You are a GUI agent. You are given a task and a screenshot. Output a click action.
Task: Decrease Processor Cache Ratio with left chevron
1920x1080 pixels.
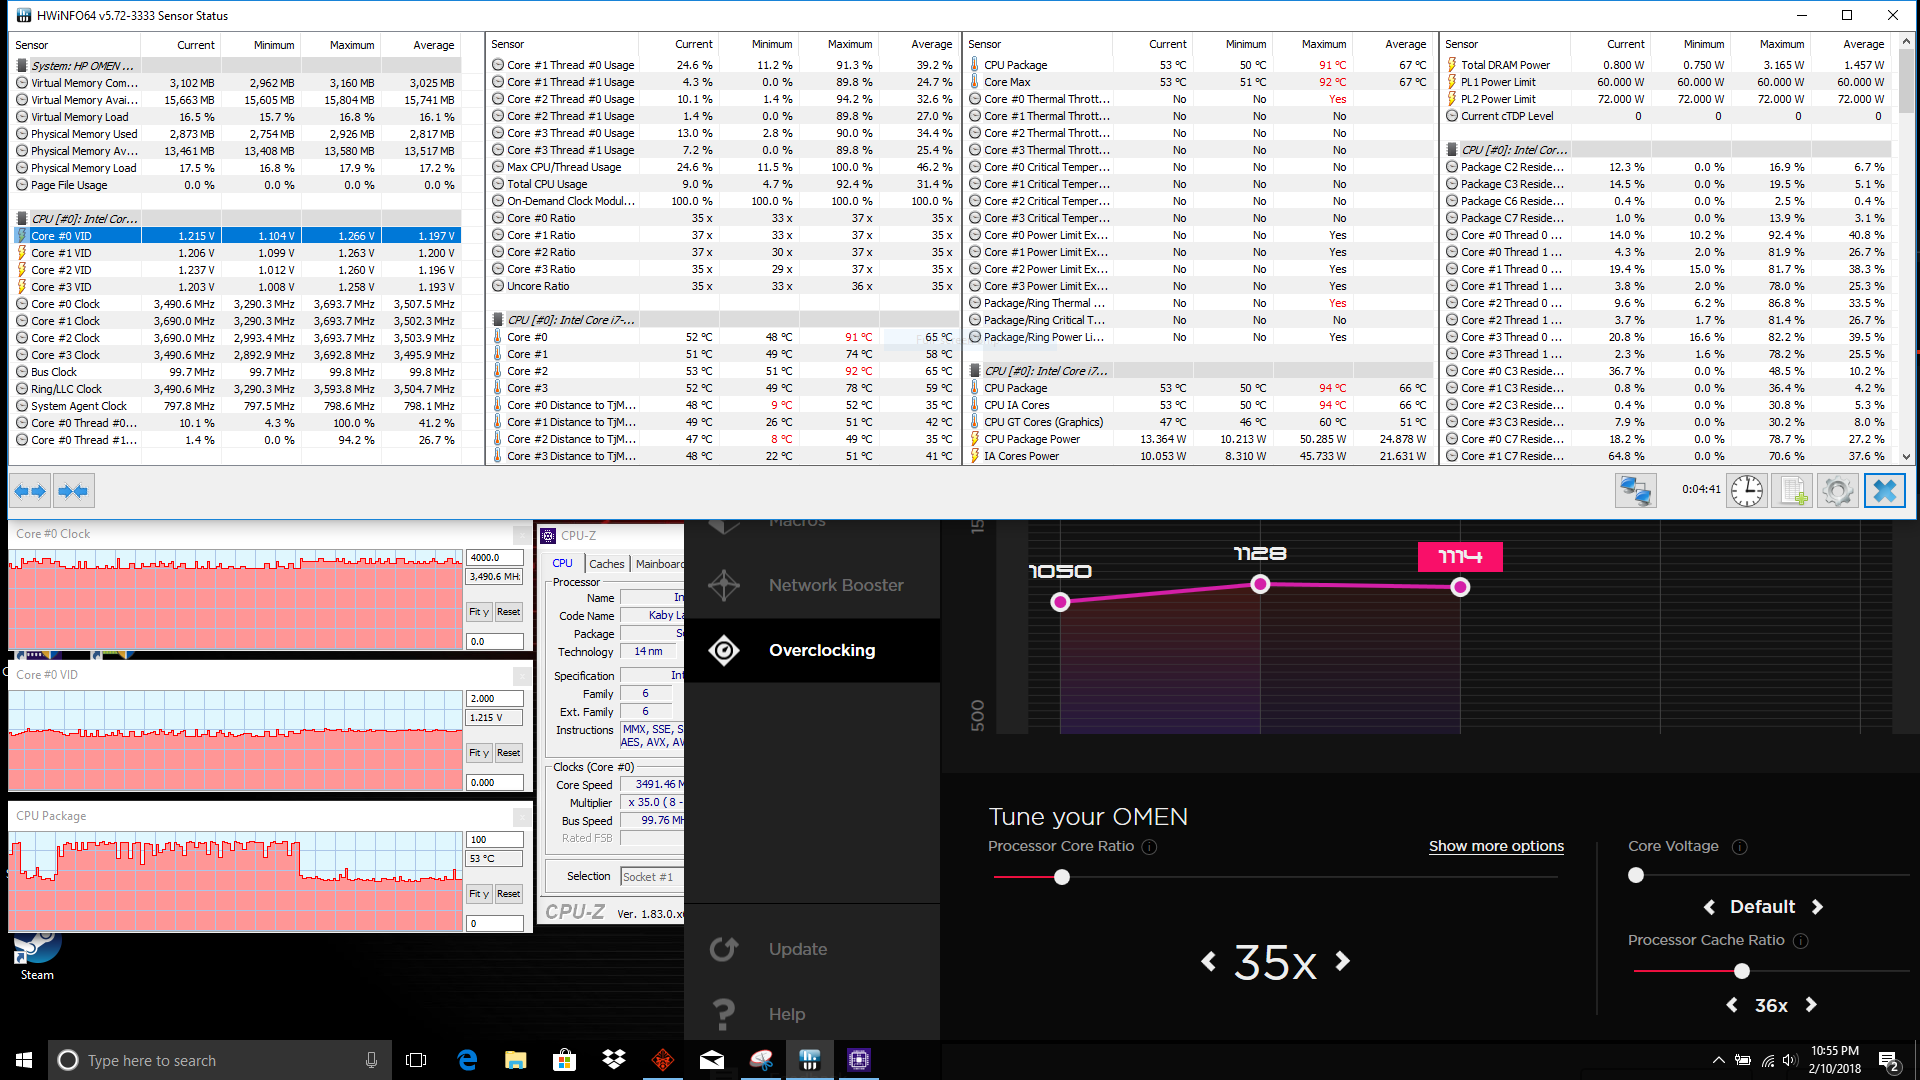coord(1732,1005)
